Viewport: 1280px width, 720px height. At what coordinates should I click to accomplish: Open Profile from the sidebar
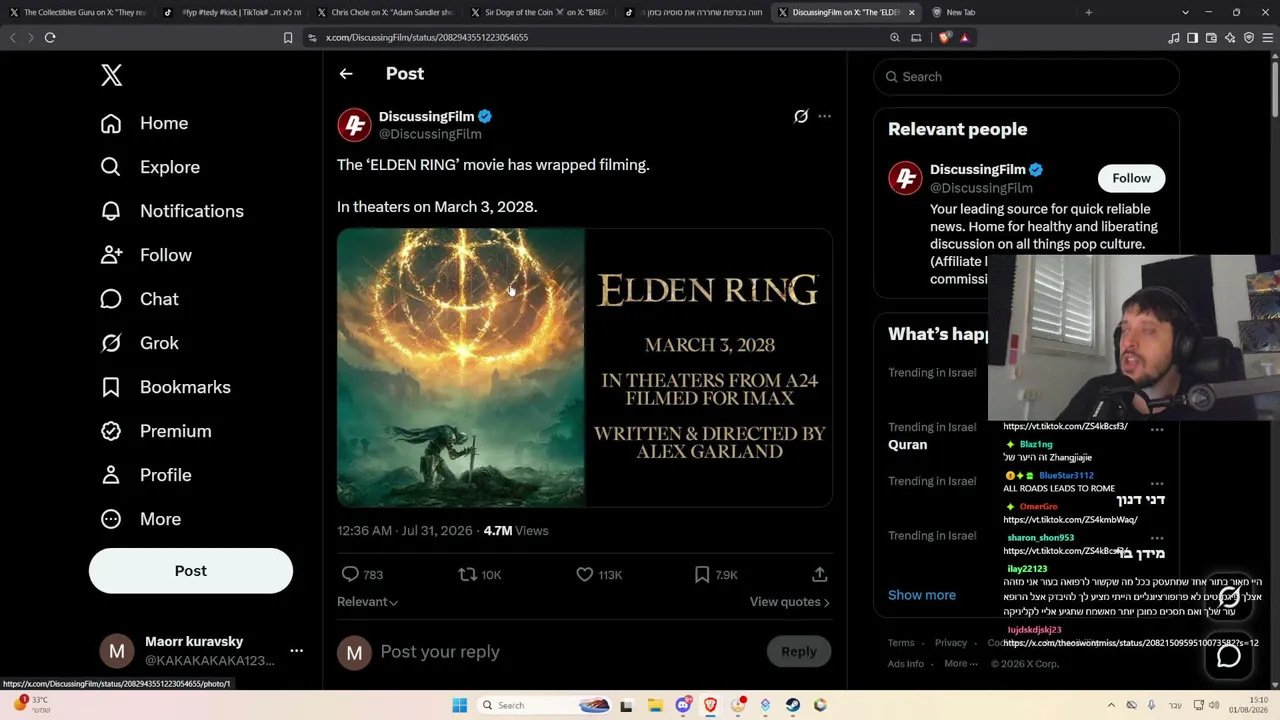click(146, 475)
